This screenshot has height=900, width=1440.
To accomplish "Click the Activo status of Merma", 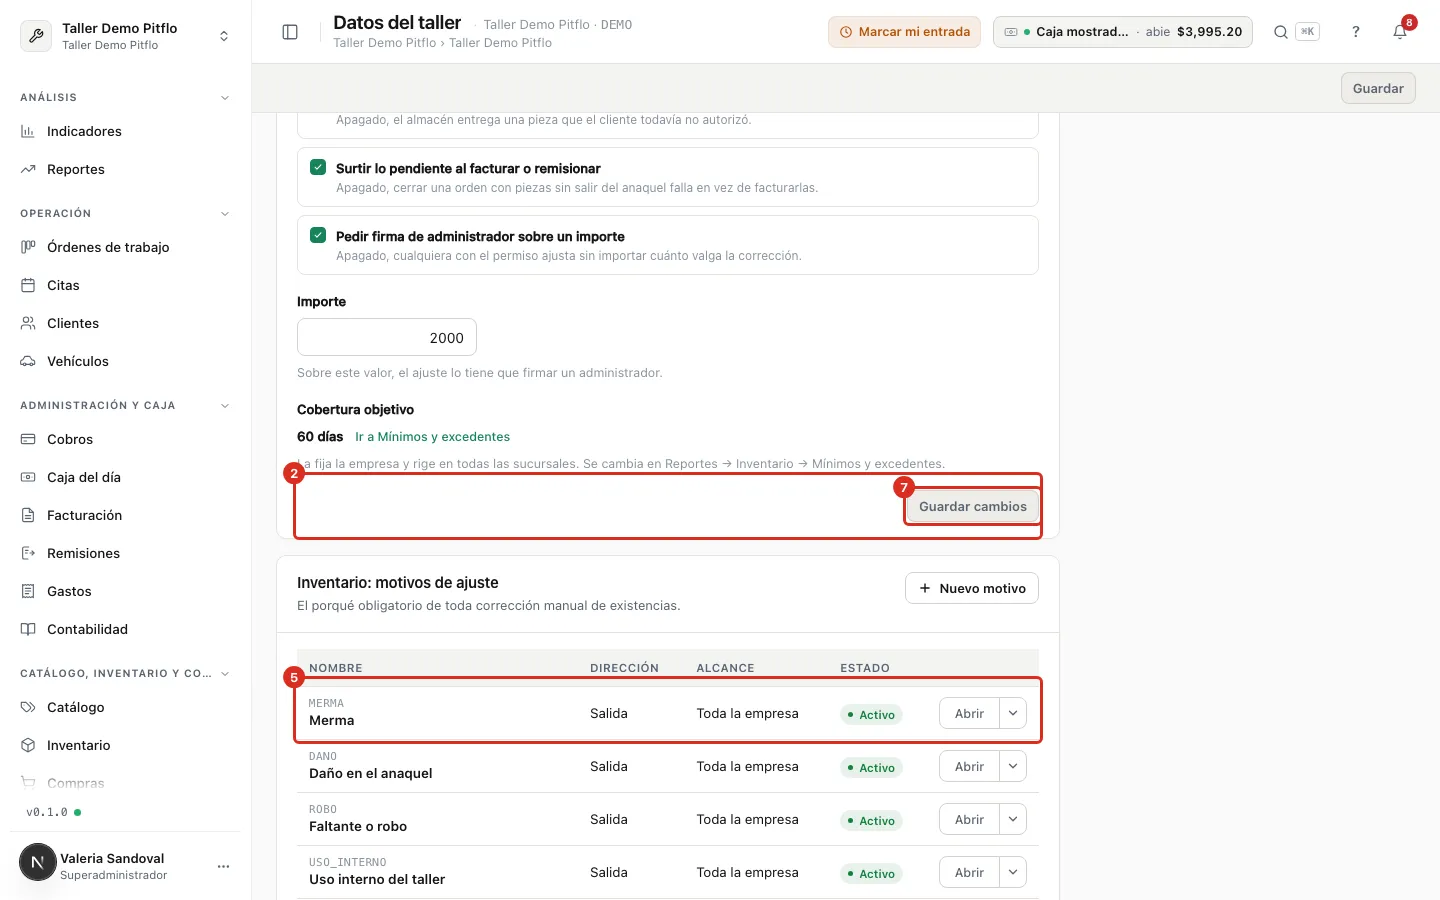I will pyautogui.click(x=871, y=714).
